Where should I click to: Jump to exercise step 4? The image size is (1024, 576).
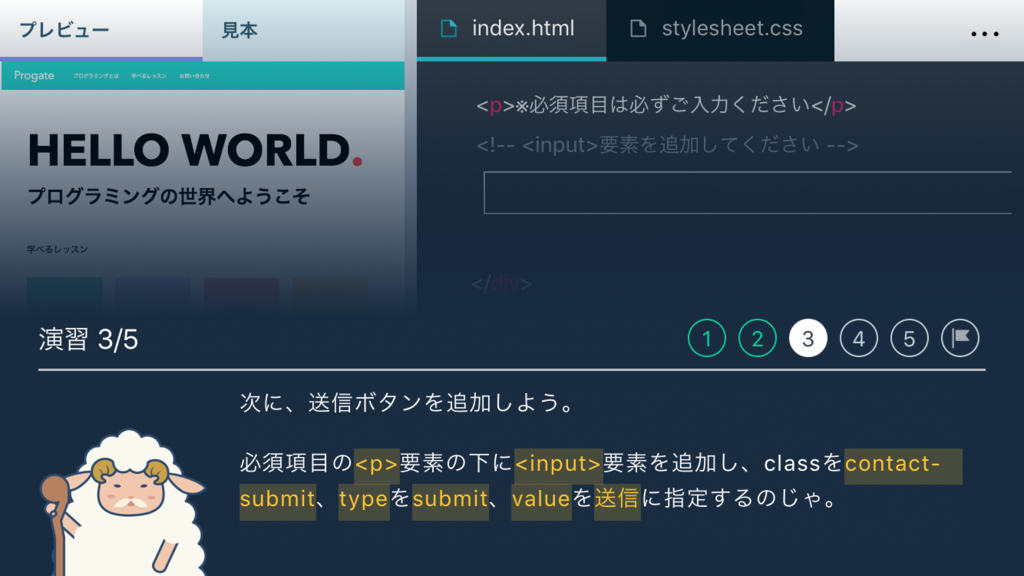tap(859, 338)
